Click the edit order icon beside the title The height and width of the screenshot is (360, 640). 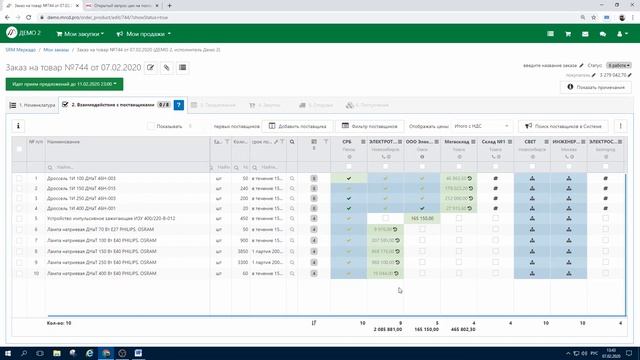[151, 68]
